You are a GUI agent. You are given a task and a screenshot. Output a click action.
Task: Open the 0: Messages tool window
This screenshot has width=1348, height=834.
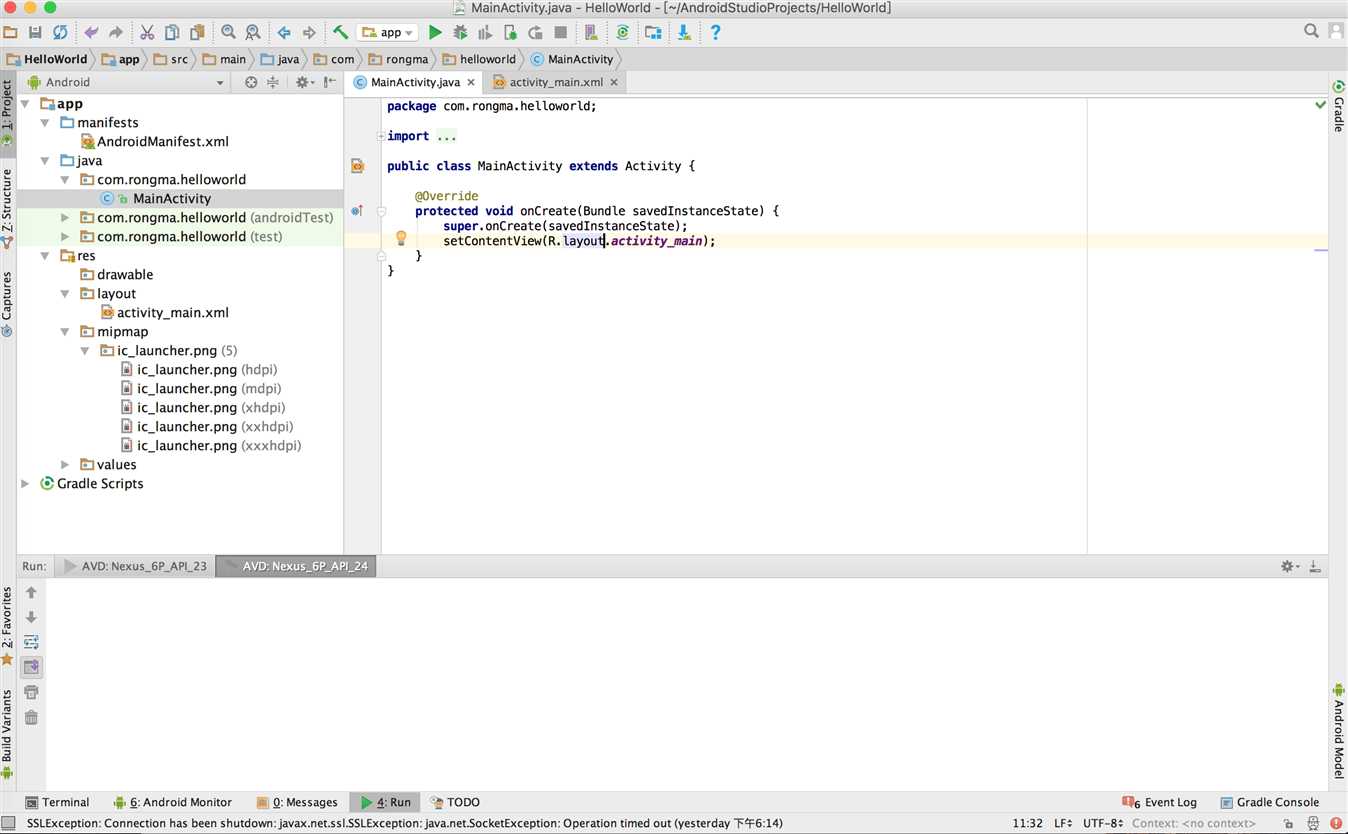[297, 802]
